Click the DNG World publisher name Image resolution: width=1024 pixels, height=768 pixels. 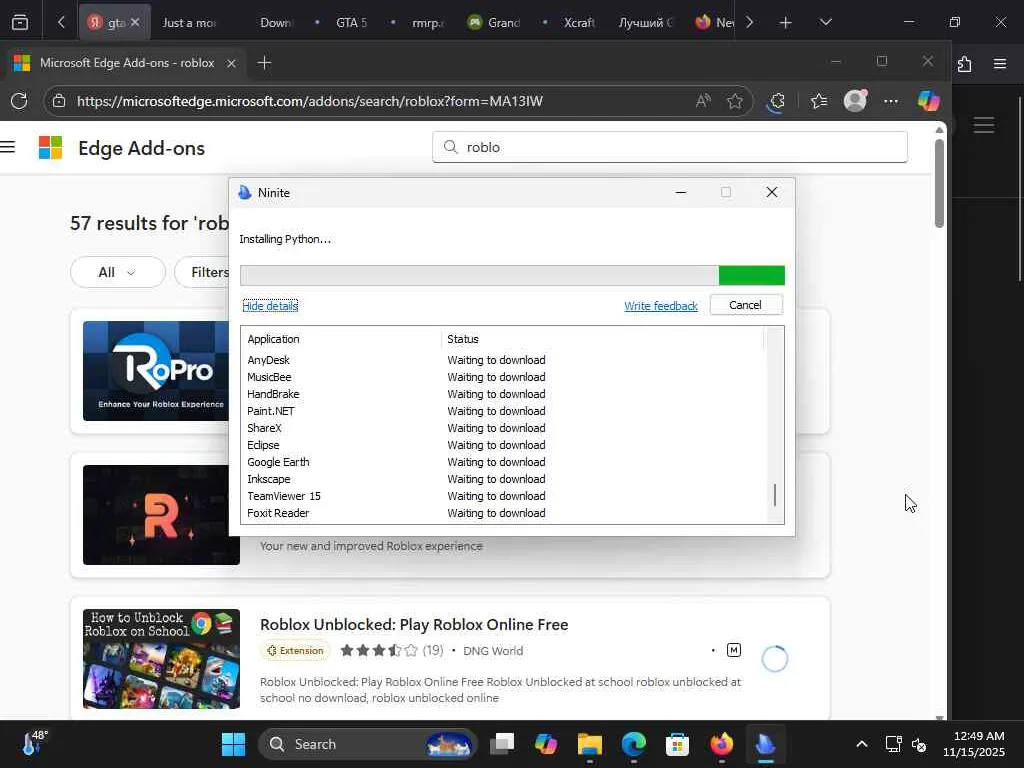493,650
